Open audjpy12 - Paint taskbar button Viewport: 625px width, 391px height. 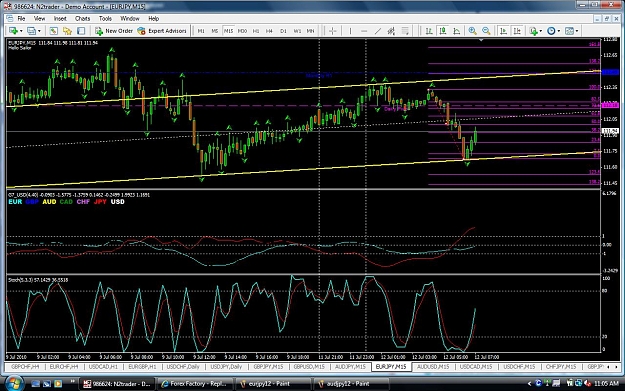pyautogui.click(x=351, y=384)
